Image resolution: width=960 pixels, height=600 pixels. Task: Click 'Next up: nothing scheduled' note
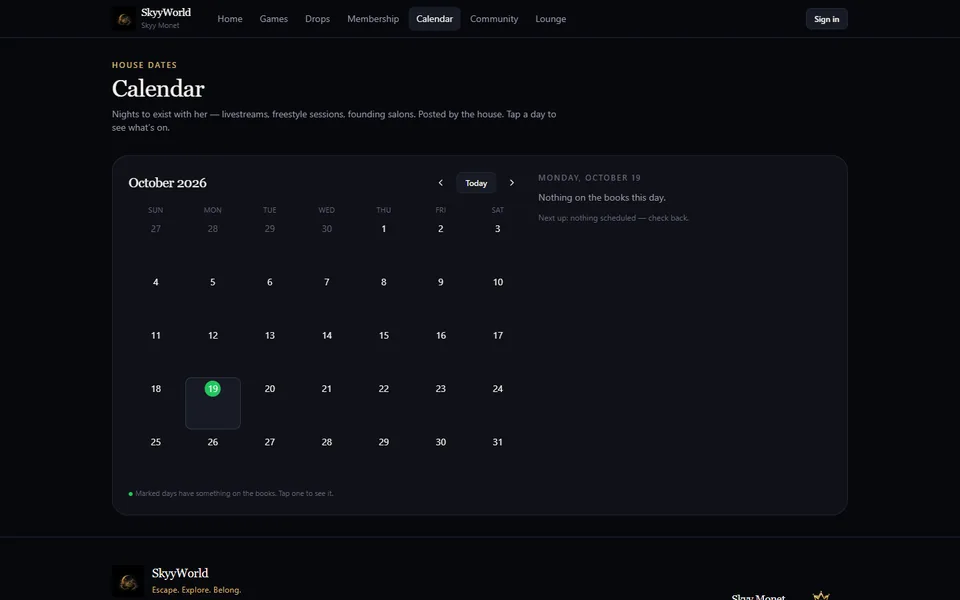[613, 218]
